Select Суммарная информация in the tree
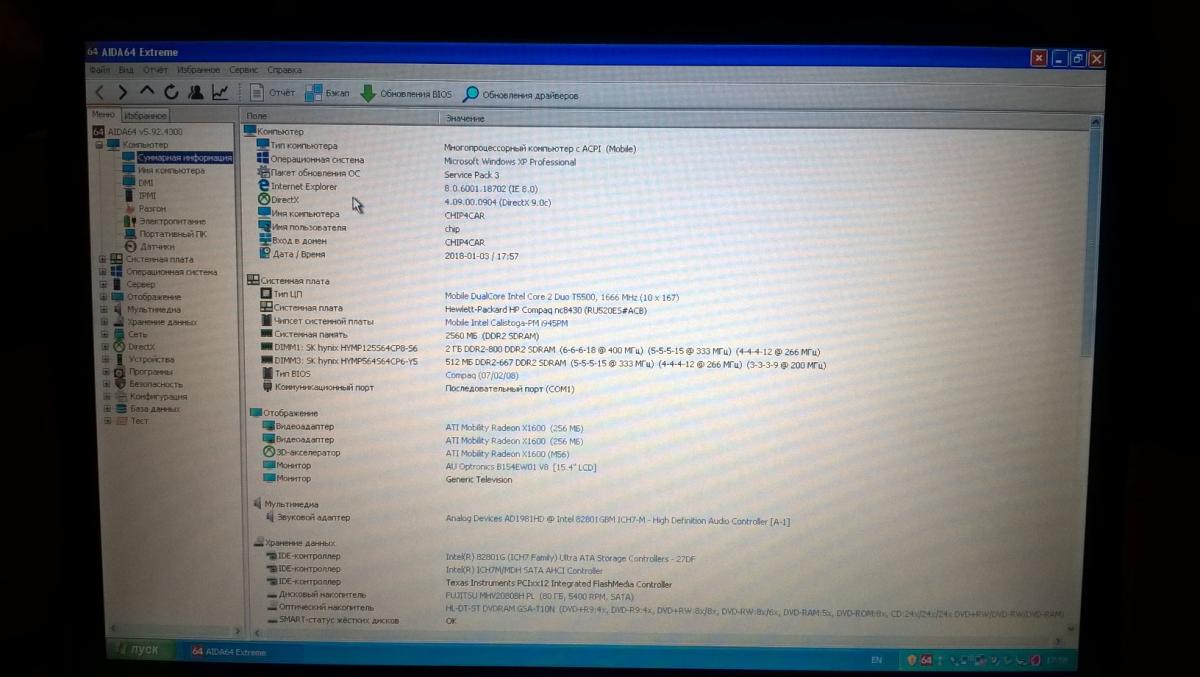This screenshot has width=1200, height=677. 184,157
